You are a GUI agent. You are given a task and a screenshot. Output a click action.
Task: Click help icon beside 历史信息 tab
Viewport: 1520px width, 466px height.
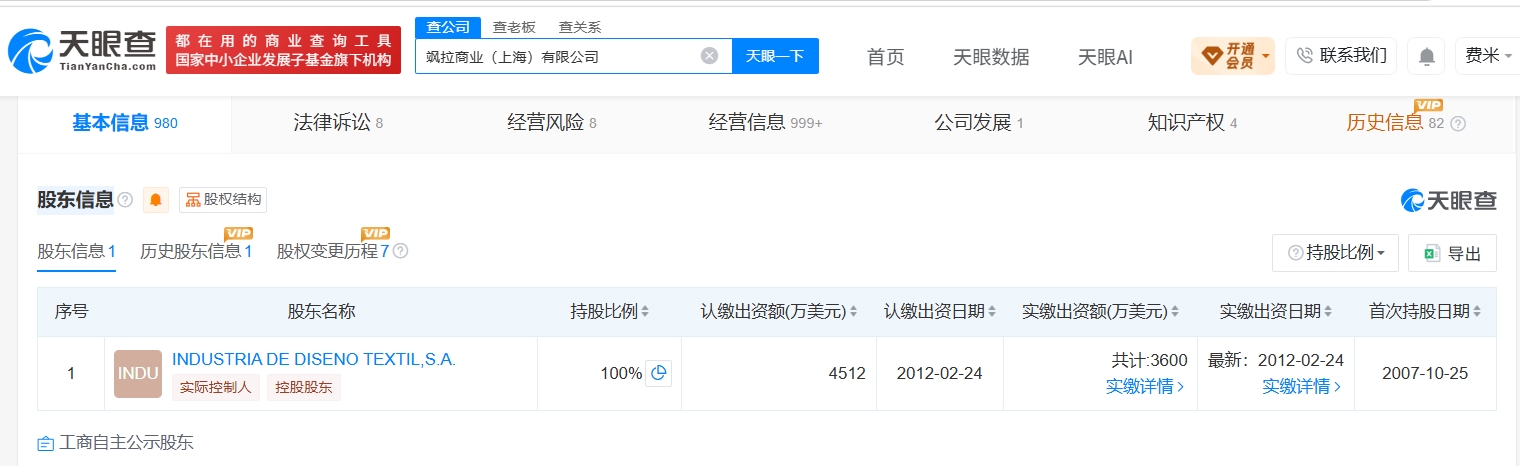click(1458, 124)
